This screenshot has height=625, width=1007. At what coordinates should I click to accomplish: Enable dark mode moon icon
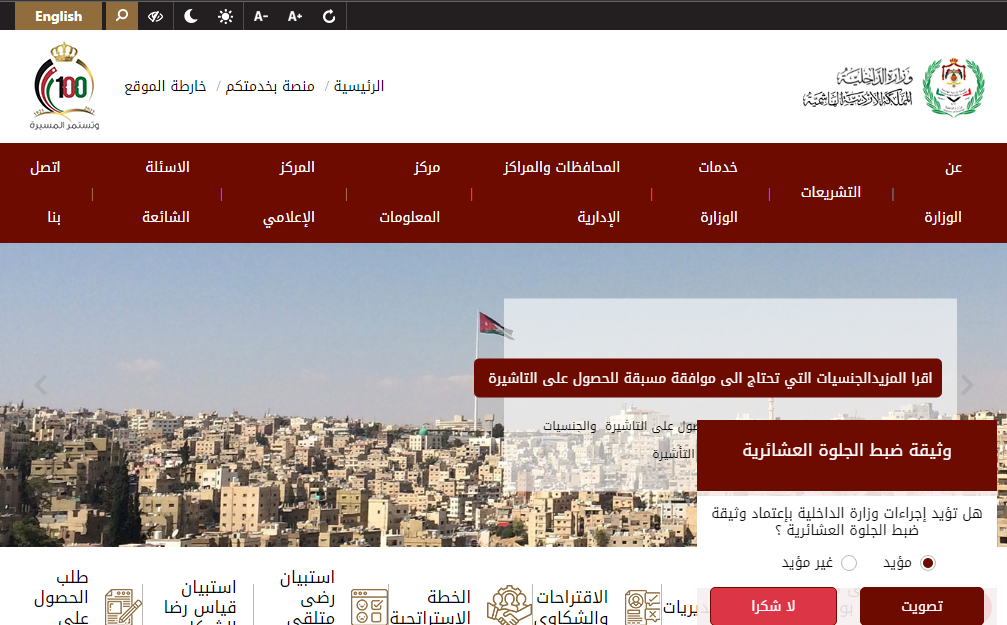click(x=190, y=16)
